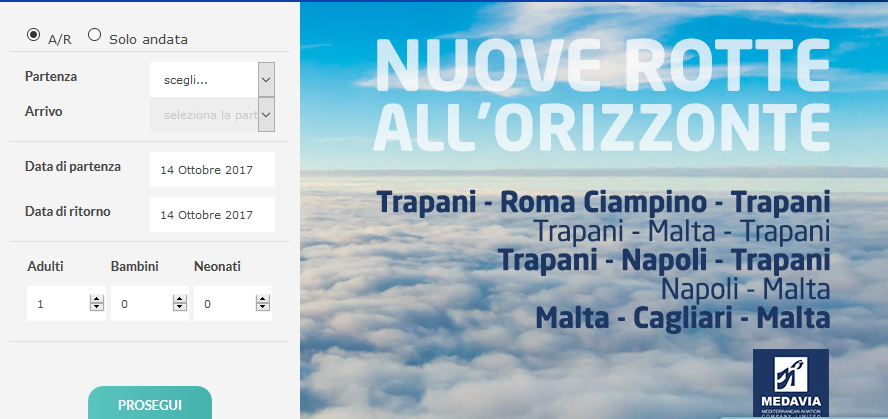Focus the Bambini number input
This screenshot has width=888, height=419.
[x=142, y=304]
